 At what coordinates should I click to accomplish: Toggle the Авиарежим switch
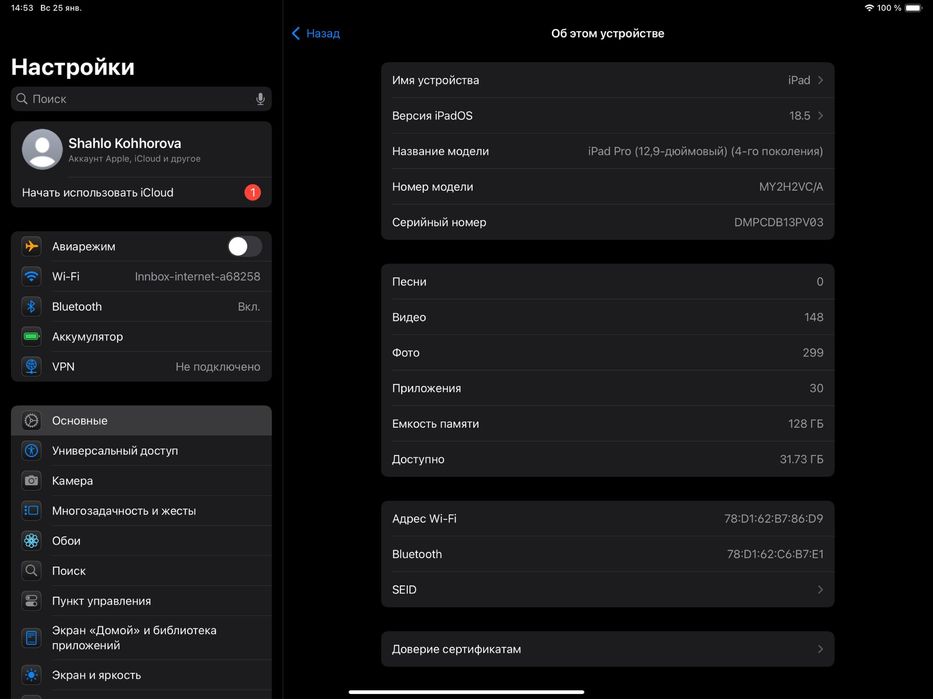click(245, 246)
